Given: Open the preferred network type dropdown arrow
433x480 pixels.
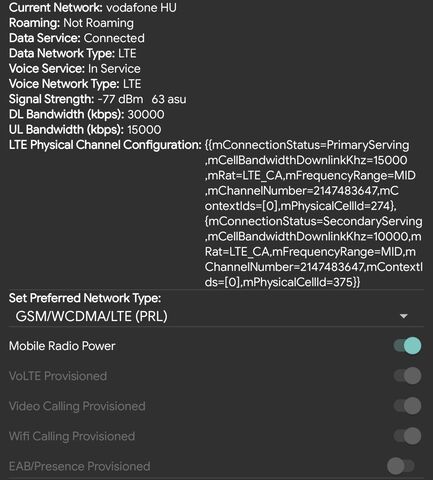Looking at the screenshot, I should pos(404,316).
